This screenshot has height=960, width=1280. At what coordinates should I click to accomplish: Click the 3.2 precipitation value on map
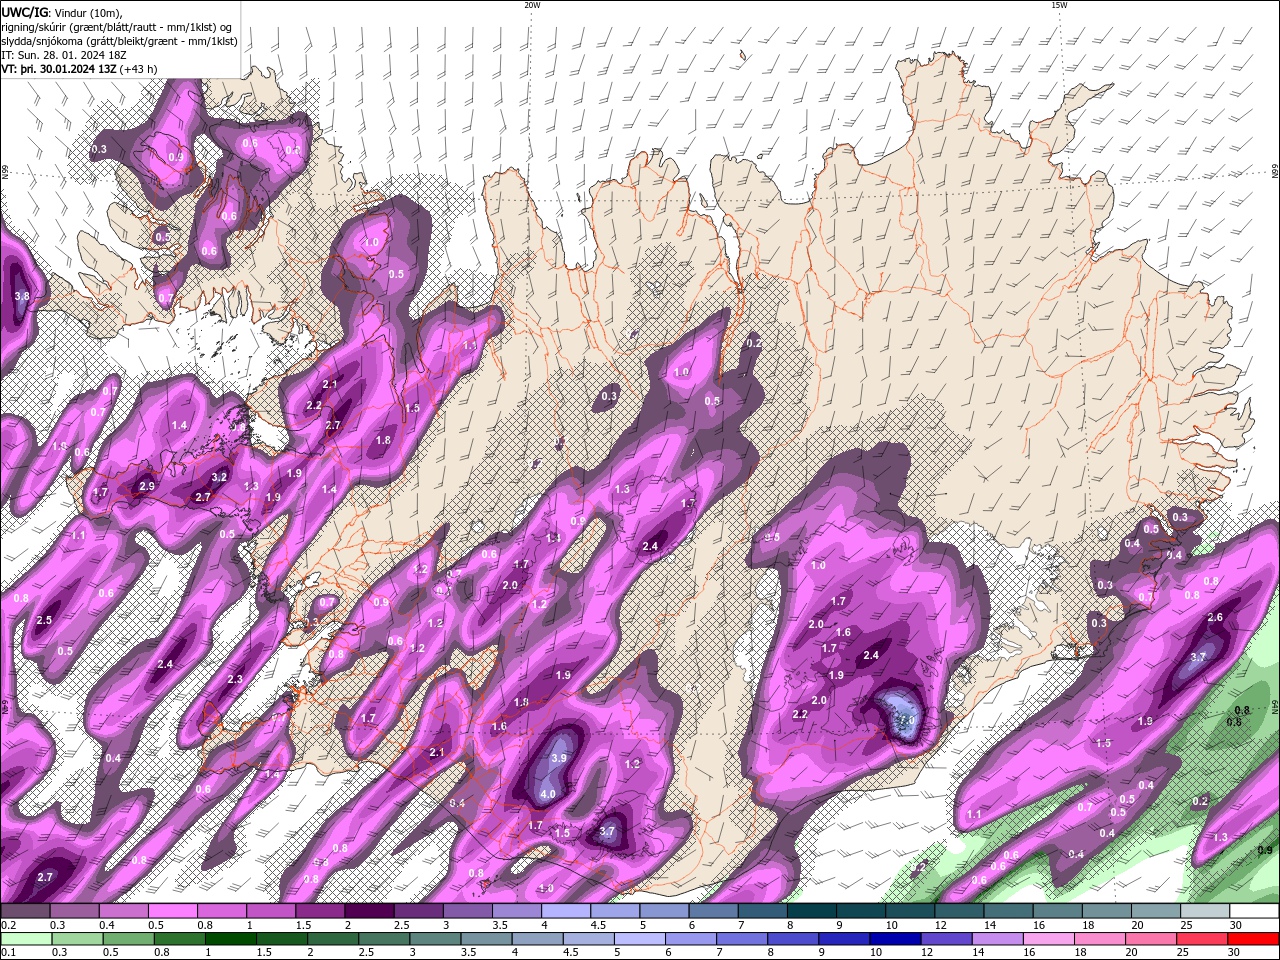[220, 477]
